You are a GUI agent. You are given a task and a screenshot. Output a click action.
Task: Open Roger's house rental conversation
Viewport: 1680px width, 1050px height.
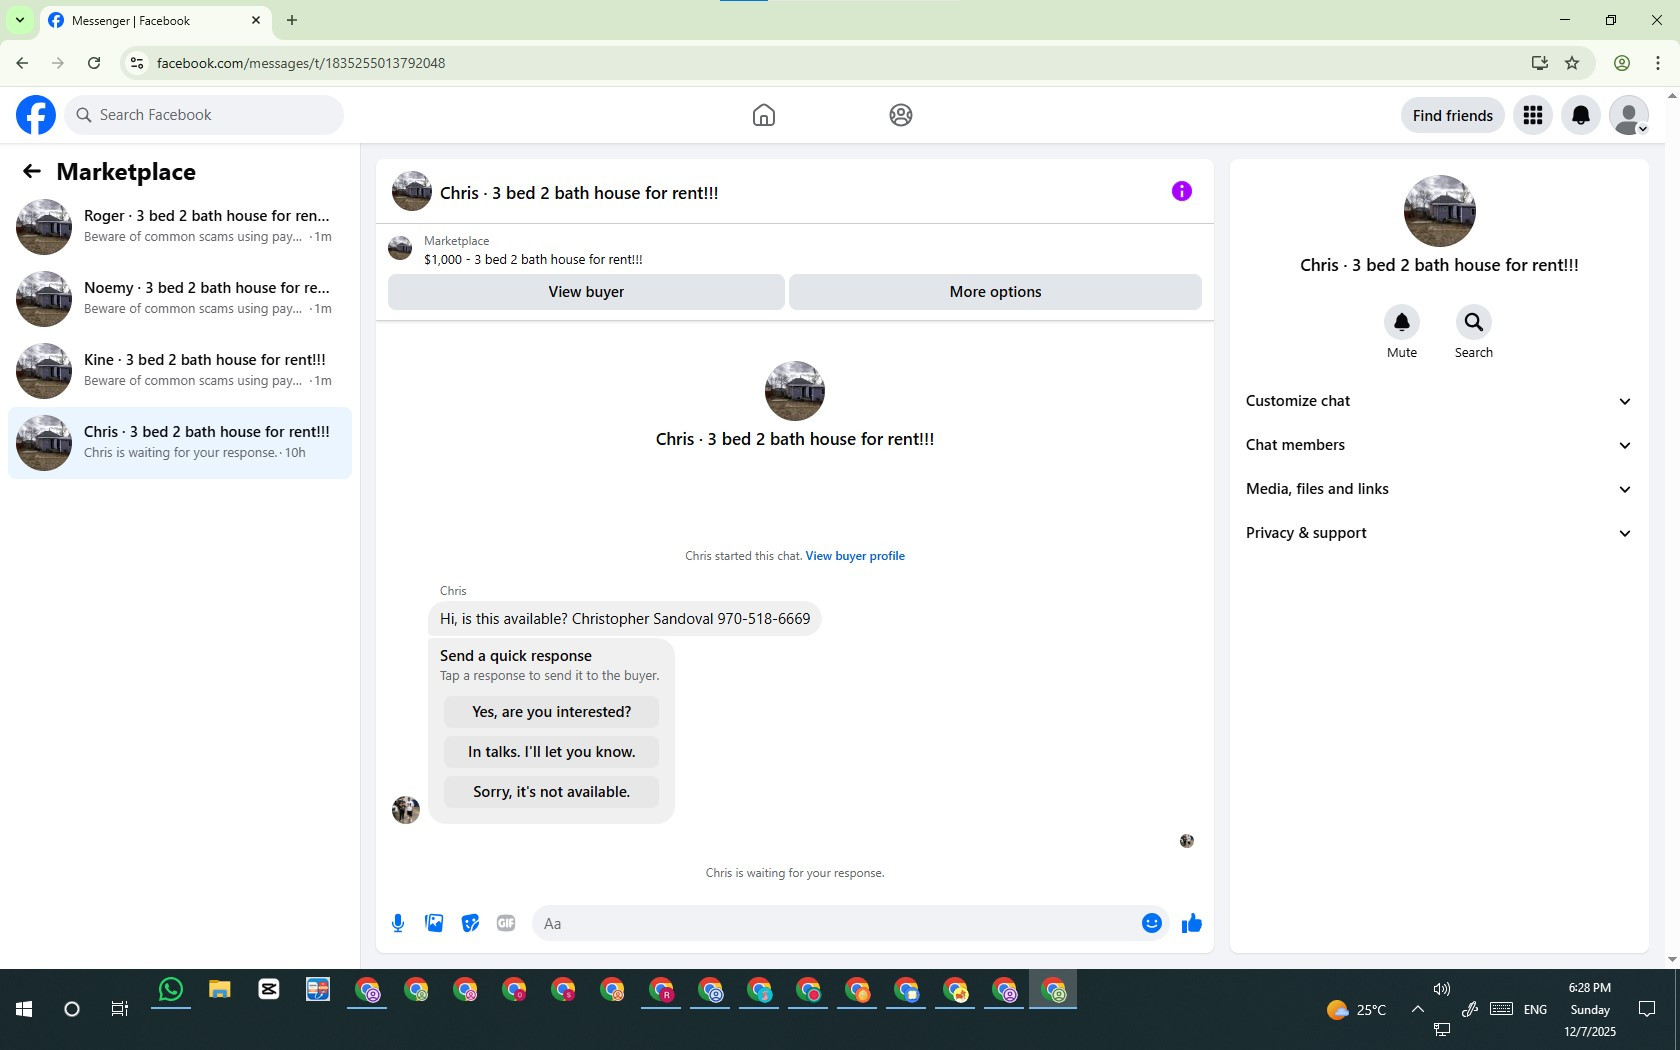coord(180,227)
